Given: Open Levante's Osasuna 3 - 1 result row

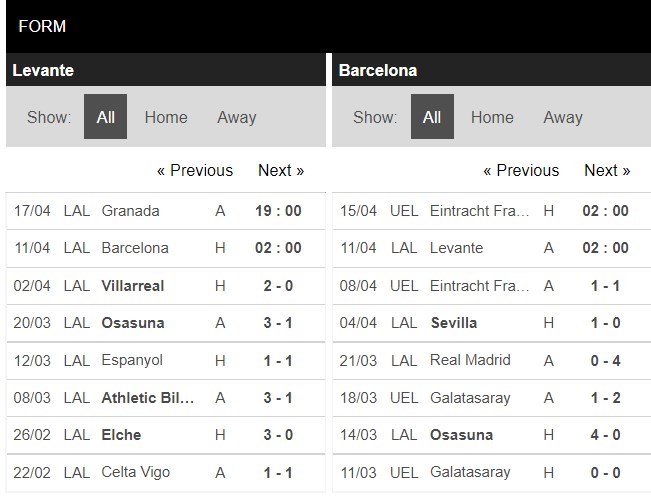Looking at the screenshot, I should coord(166,323).
